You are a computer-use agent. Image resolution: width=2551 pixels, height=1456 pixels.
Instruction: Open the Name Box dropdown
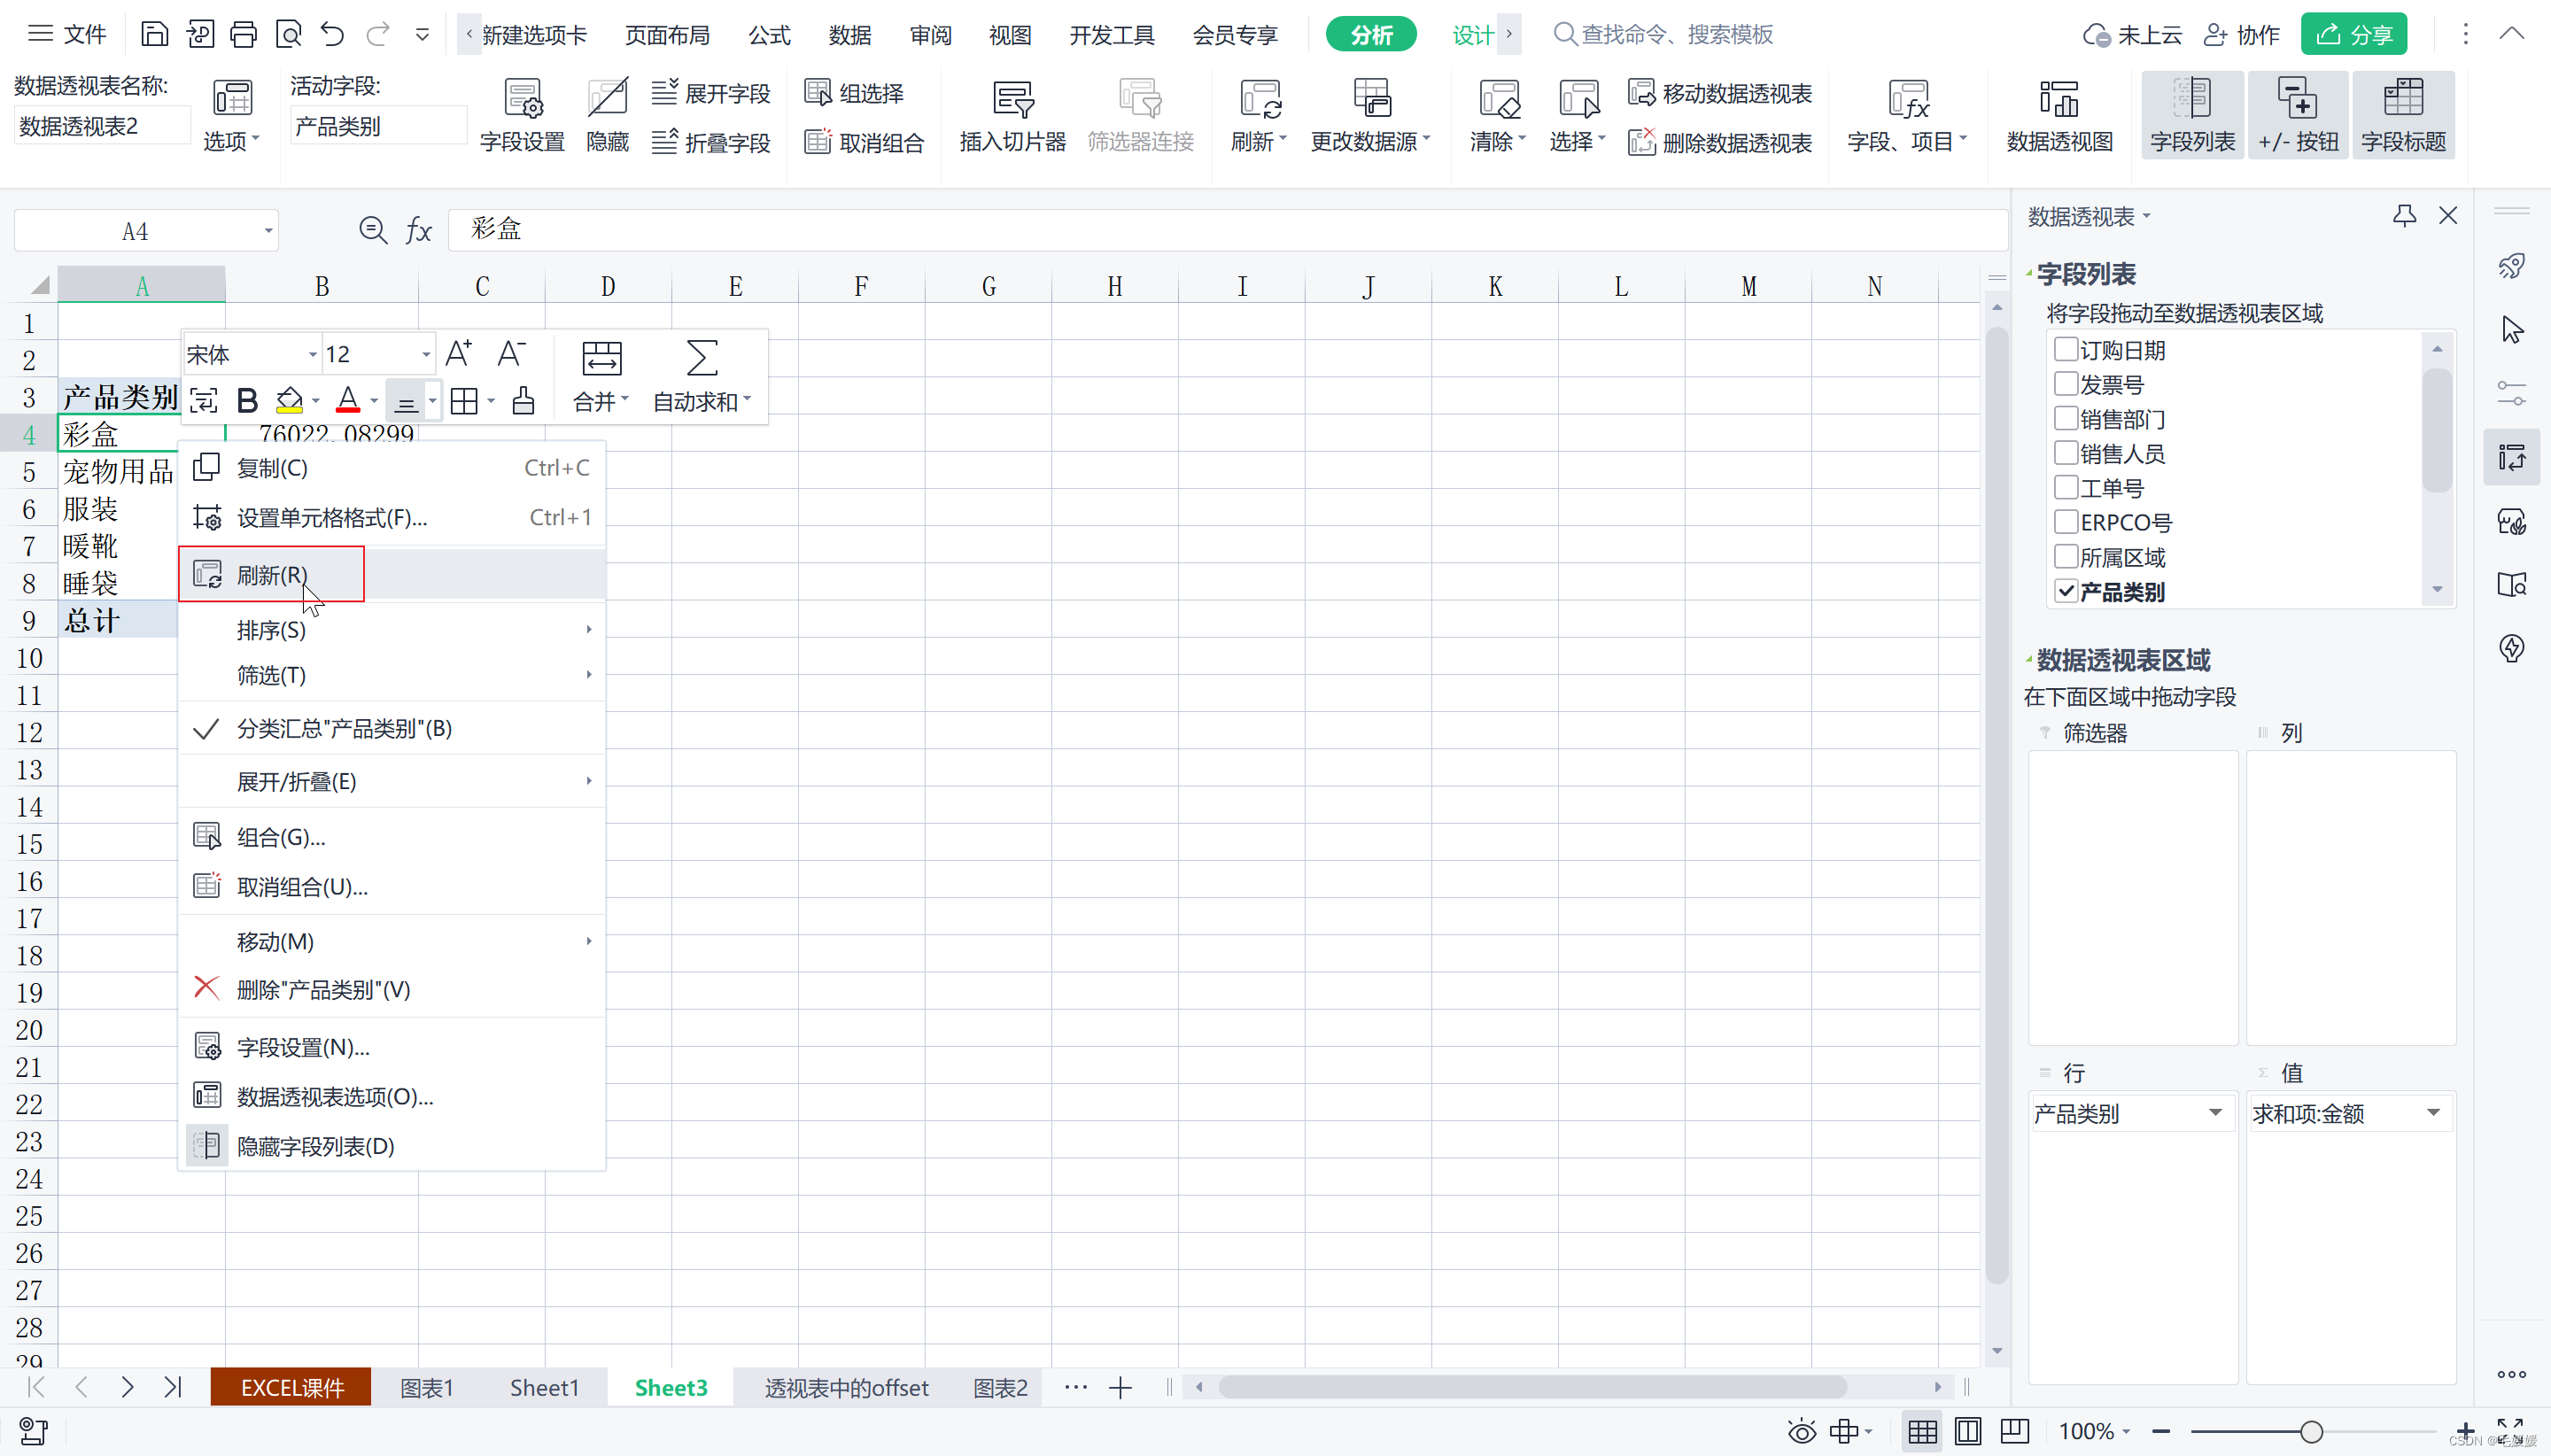268,231
